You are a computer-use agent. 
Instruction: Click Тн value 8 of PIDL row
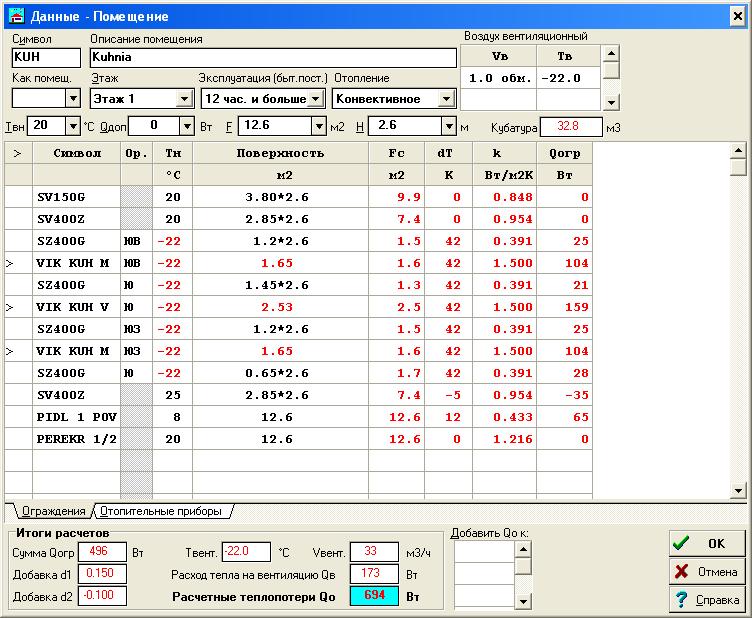pyautogui.click(x=173, y=417)
